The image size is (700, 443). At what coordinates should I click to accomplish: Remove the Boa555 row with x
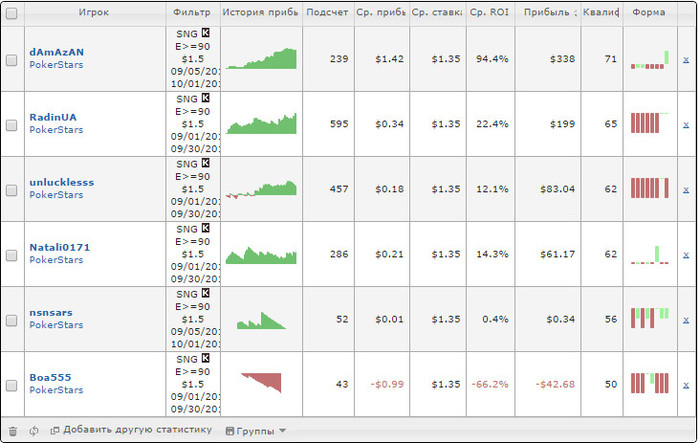[685, 385]
